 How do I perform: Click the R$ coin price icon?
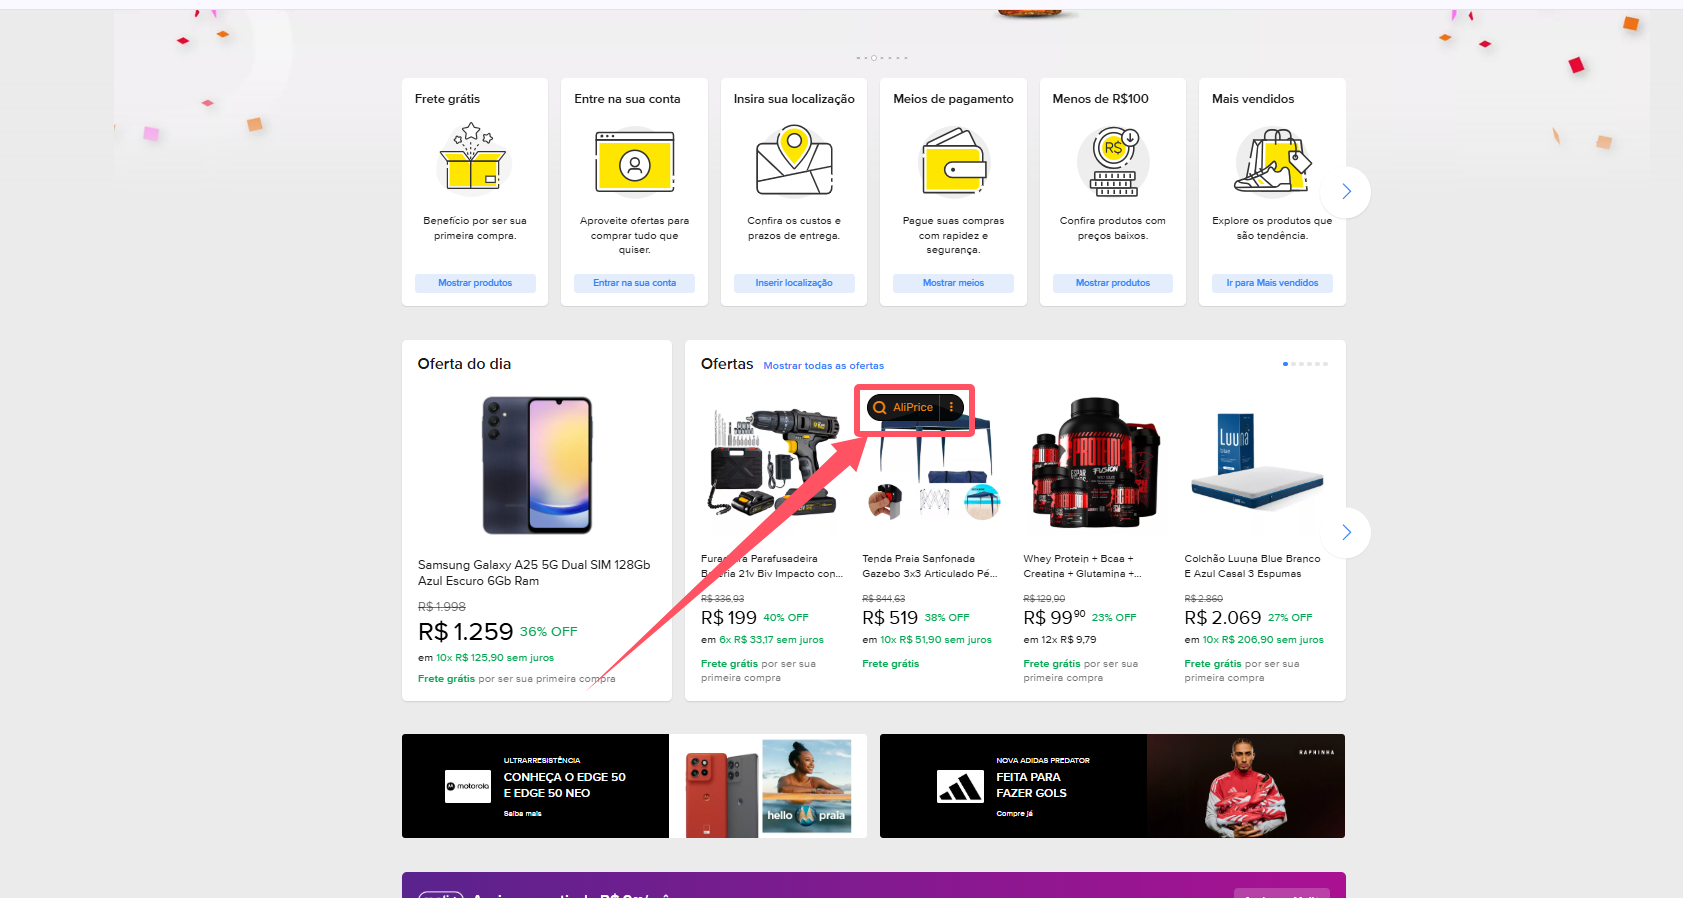tap(1113, 161)
